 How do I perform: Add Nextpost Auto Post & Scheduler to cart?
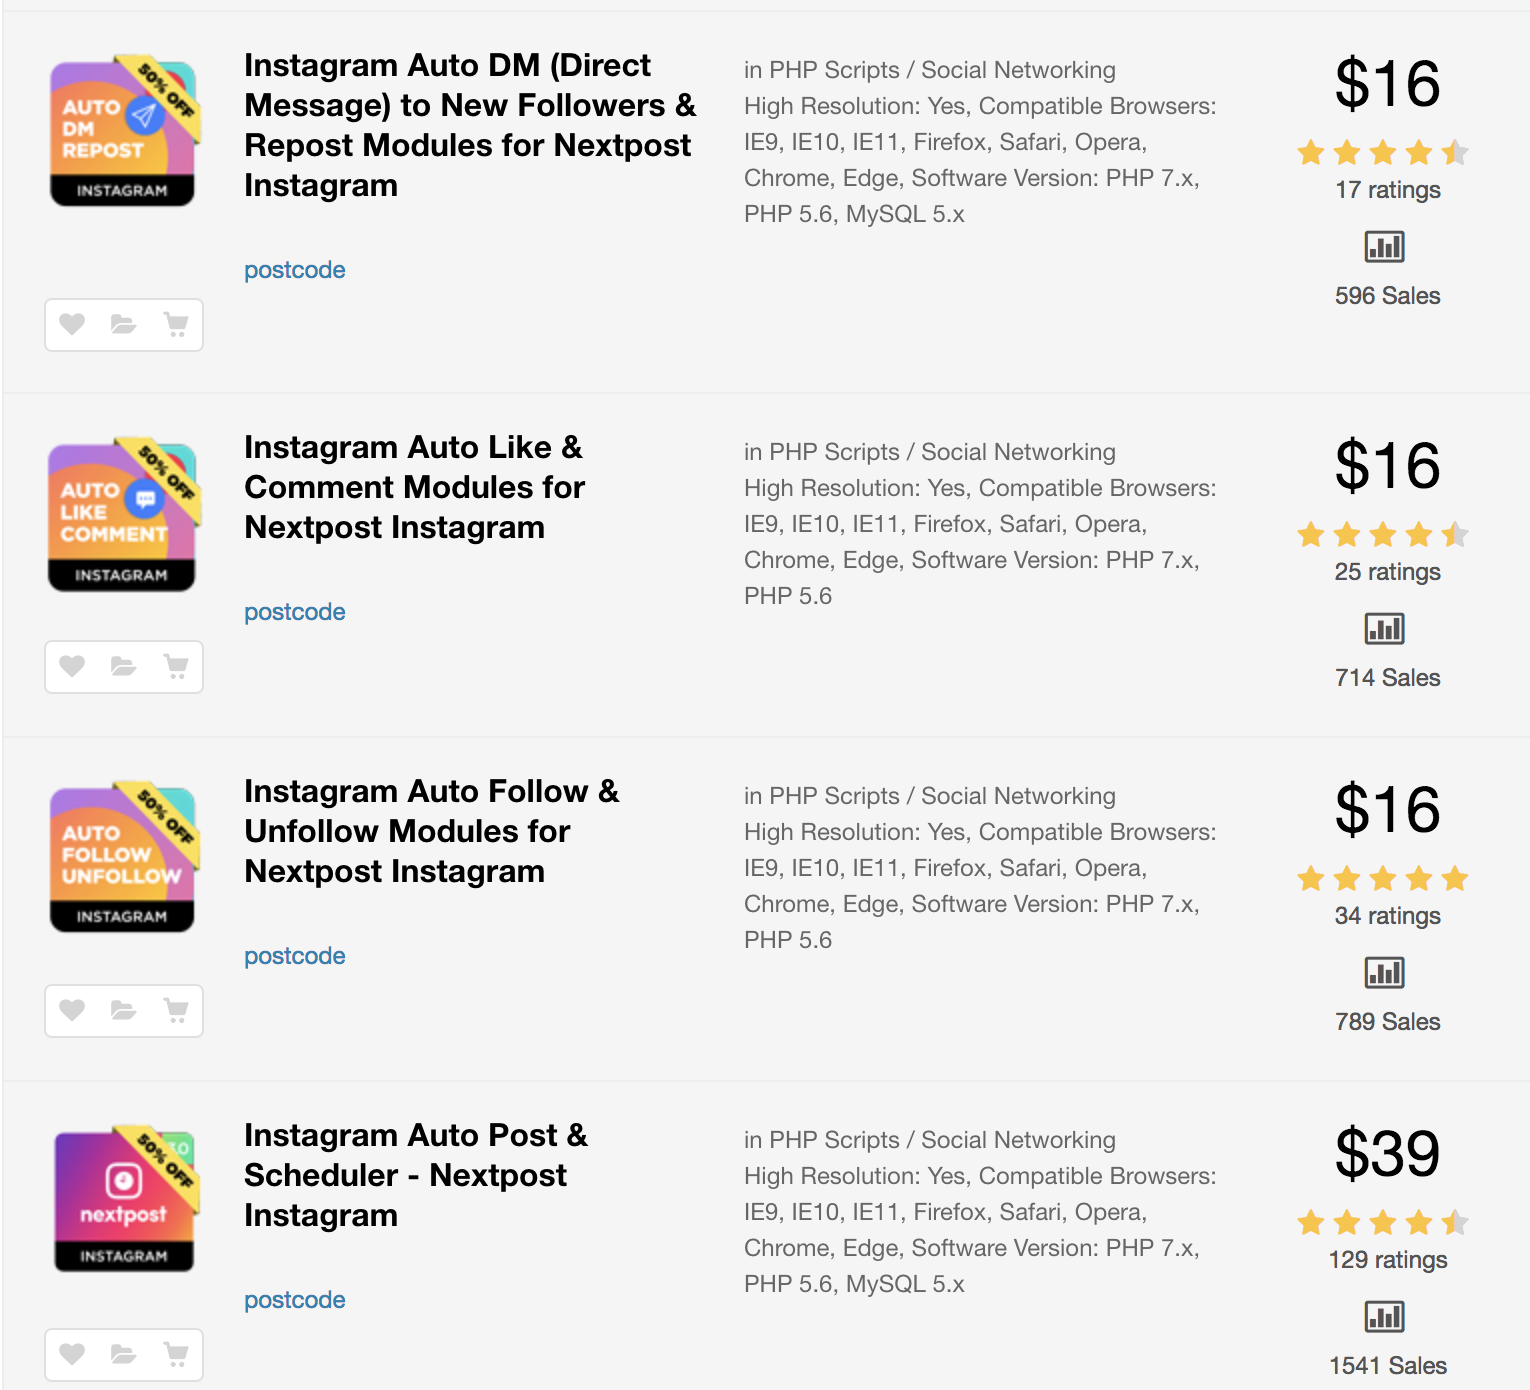176,1354
